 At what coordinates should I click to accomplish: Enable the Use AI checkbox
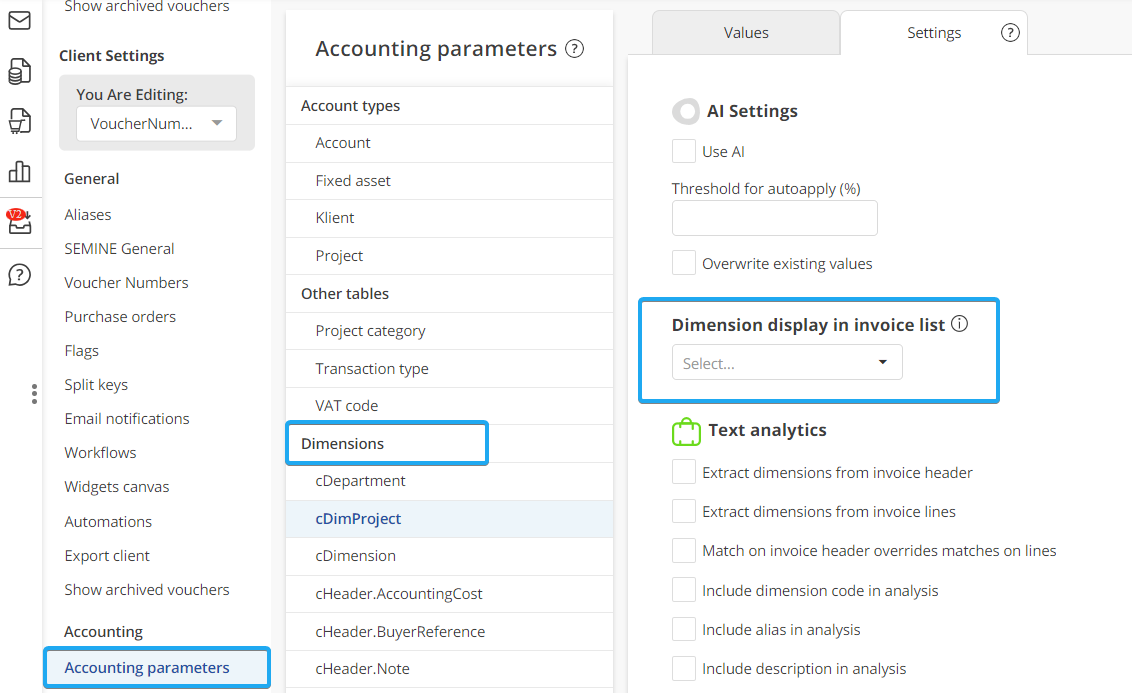[x=684, y=151]
